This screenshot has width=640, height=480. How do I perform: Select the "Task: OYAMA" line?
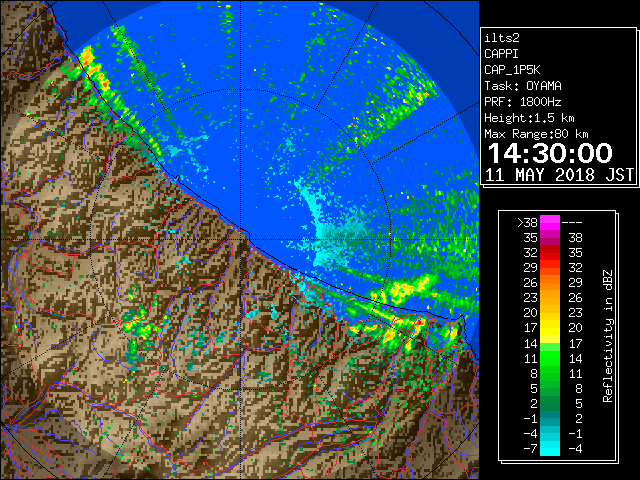pos(523,86)
